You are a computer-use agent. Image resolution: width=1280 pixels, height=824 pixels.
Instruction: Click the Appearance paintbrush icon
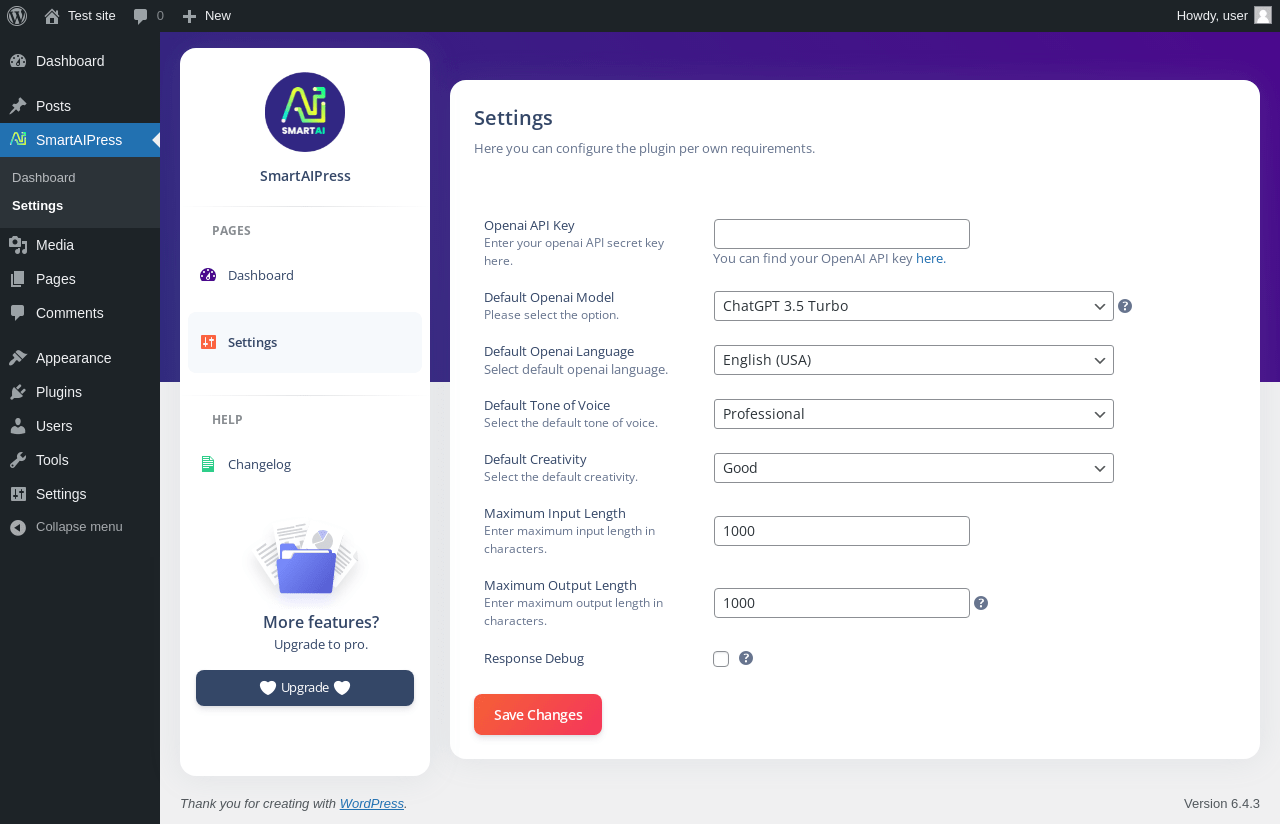coord(18,358)
